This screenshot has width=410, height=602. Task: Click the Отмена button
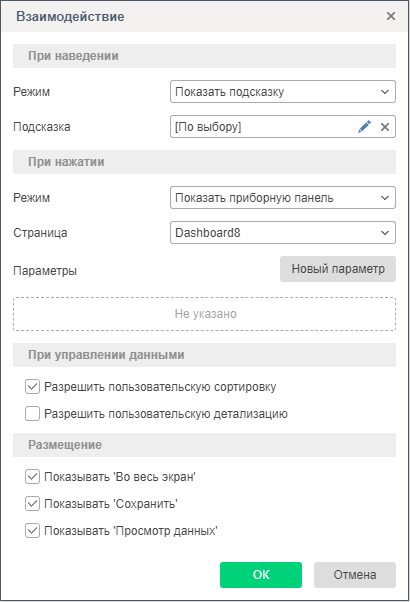tap(355, 575)
